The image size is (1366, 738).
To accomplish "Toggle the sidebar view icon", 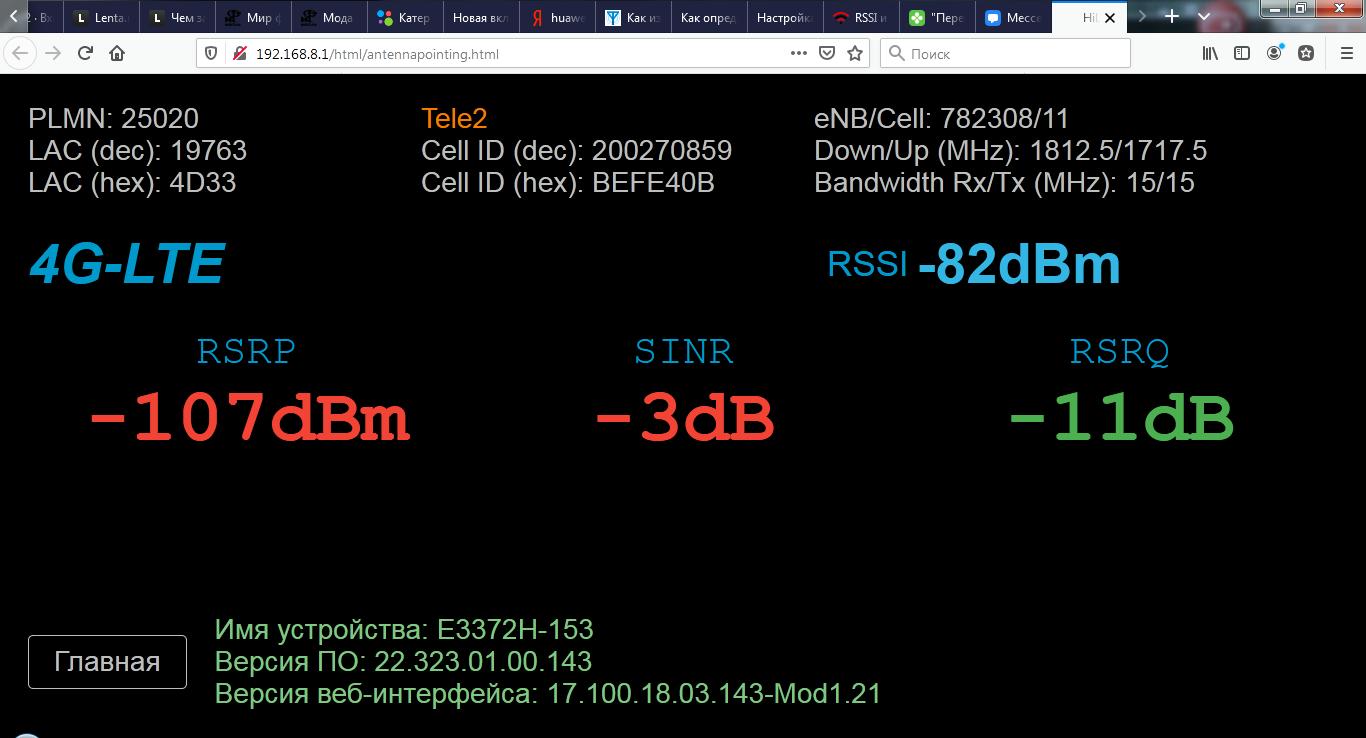I will tap(1242, 54).
